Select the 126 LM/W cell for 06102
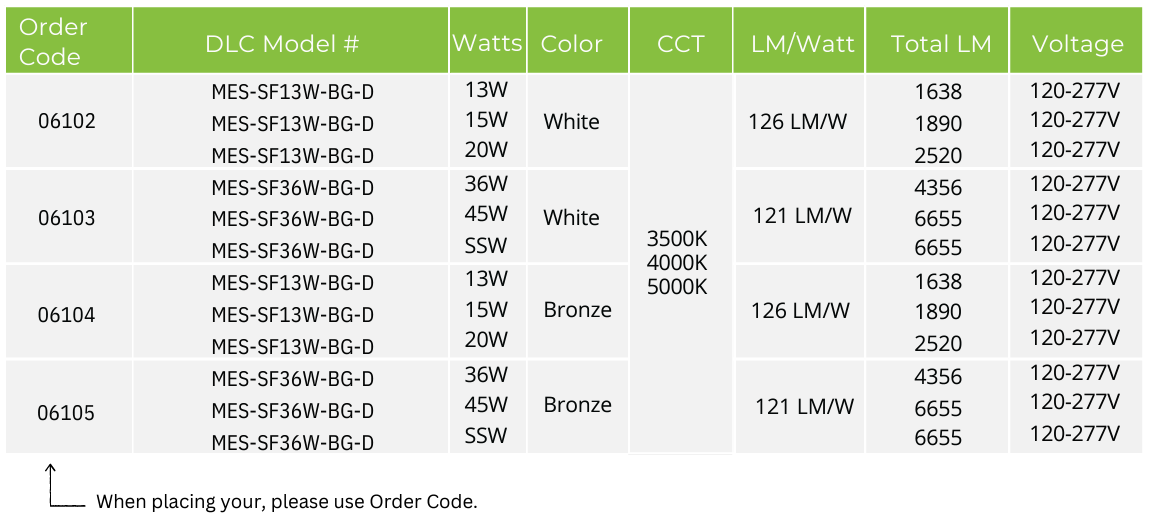Screen dimensions: 1151x522 (x=798, y=122)
